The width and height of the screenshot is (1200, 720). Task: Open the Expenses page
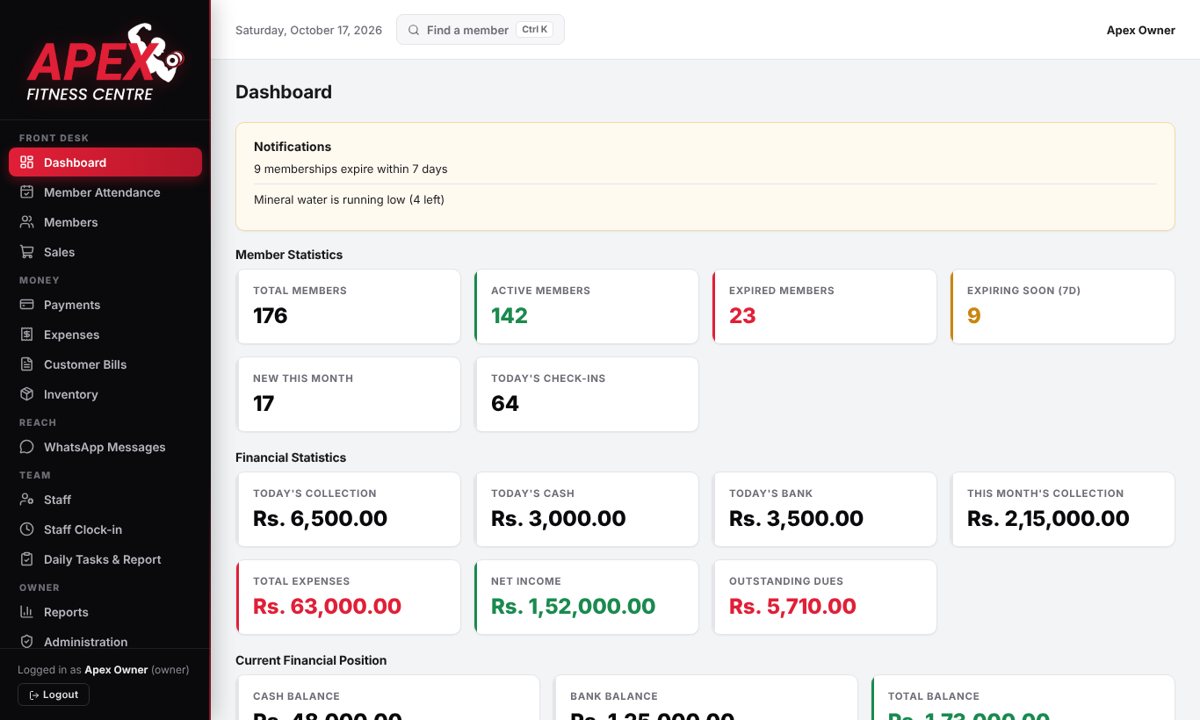click(105, 334)
